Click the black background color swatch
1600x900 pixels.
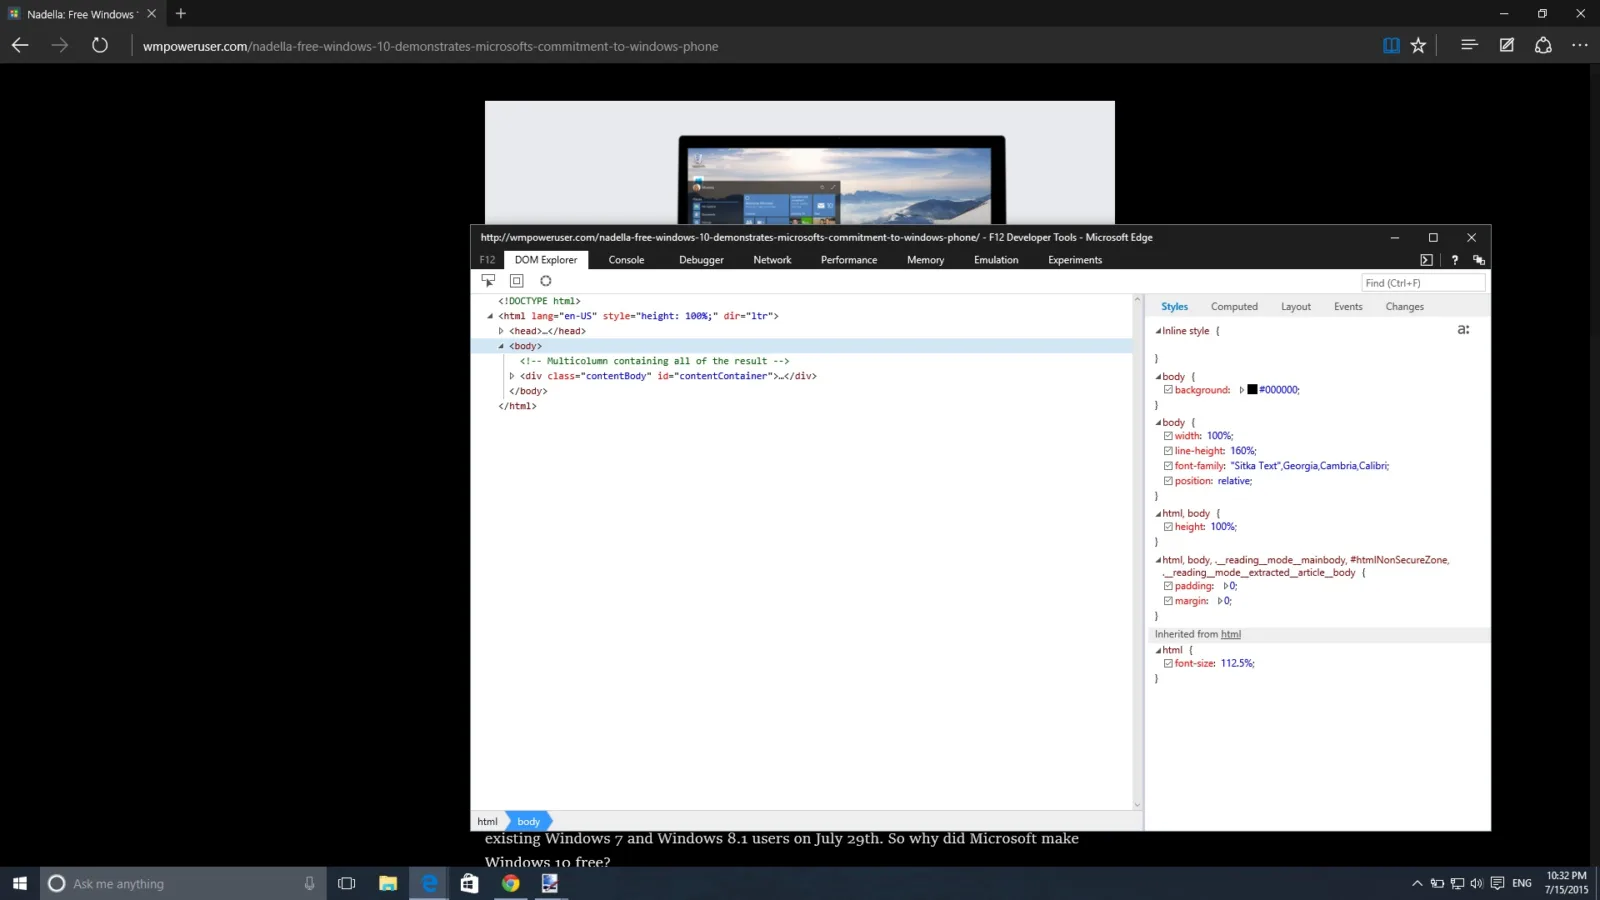point(1252,390)
